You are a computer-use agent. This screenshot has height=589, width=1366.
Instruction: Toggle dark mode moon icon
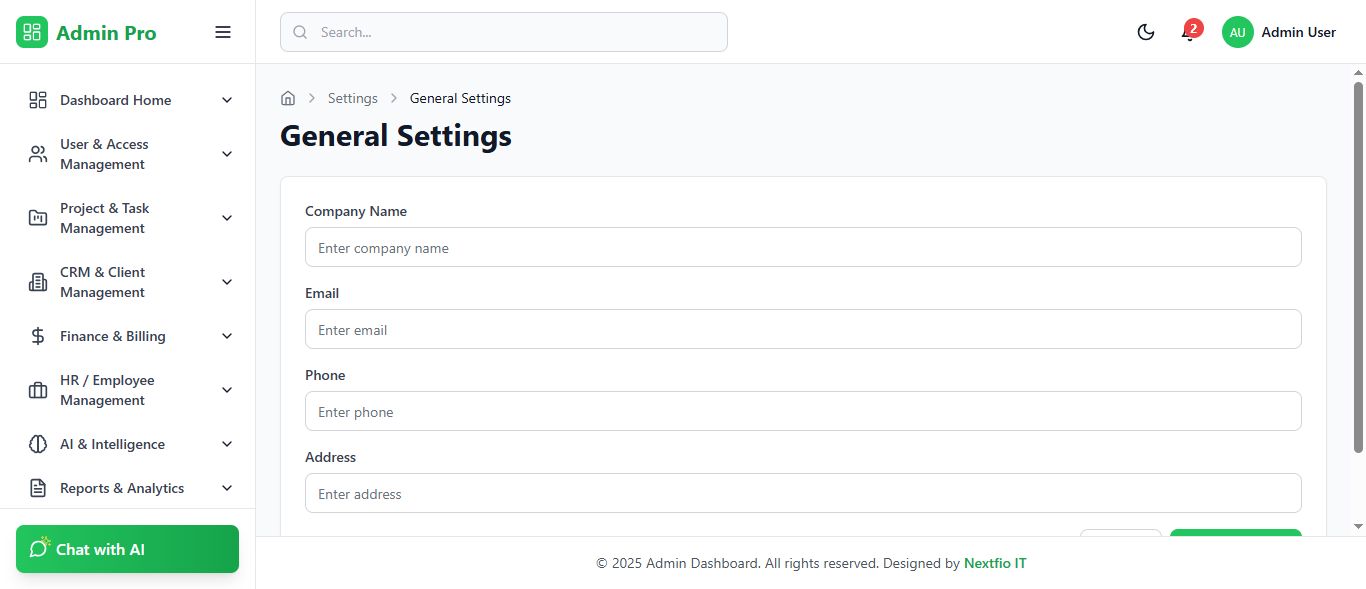1146,32
